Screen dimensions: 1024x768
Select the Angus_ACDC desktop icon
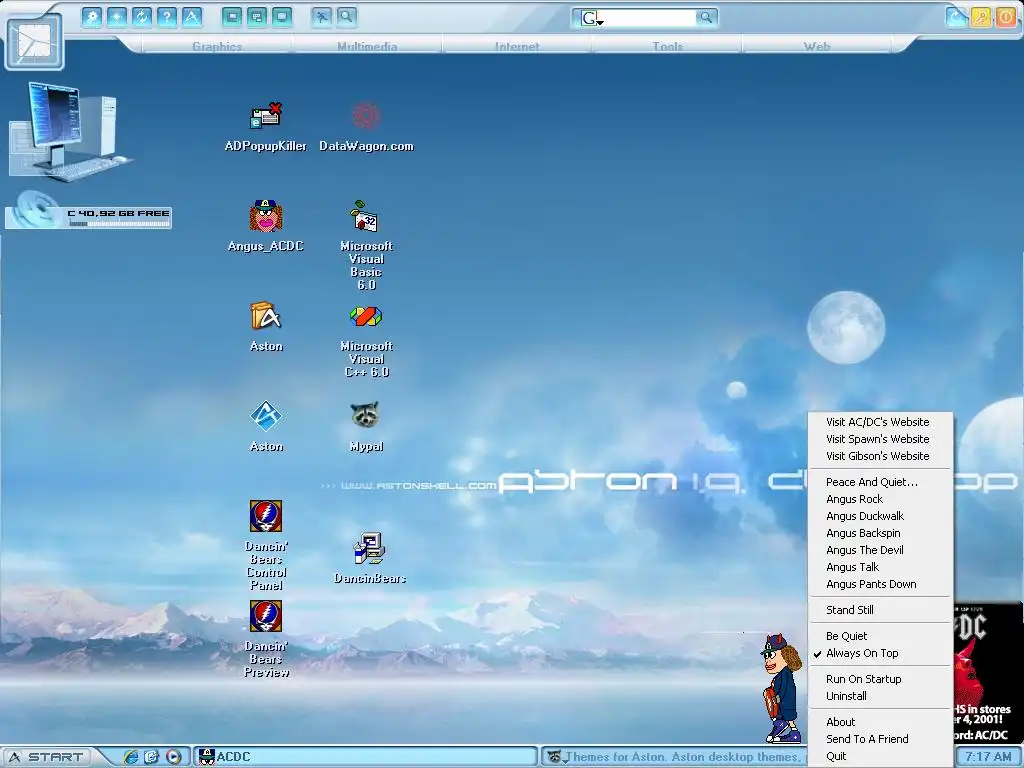click(265, 226)
